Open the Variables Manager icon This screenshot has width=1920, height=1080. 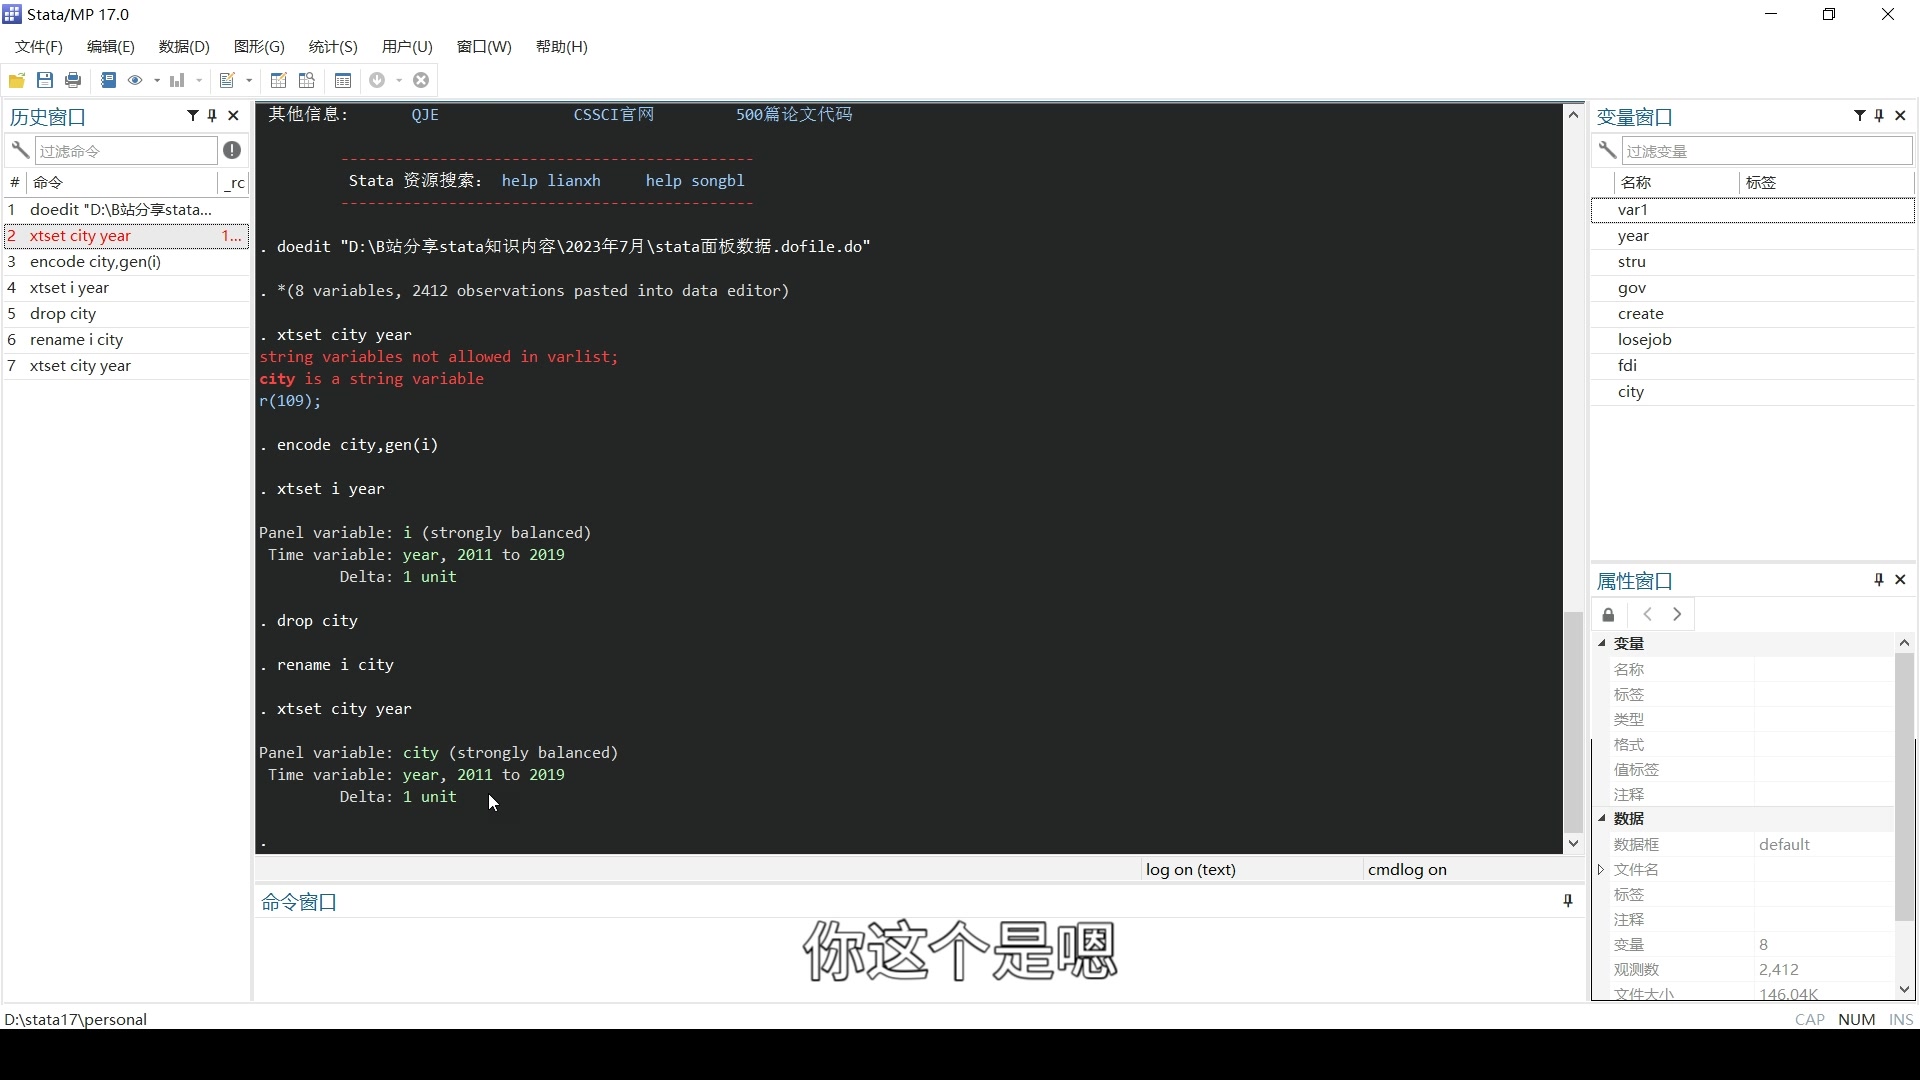click(x=343, y=81)
